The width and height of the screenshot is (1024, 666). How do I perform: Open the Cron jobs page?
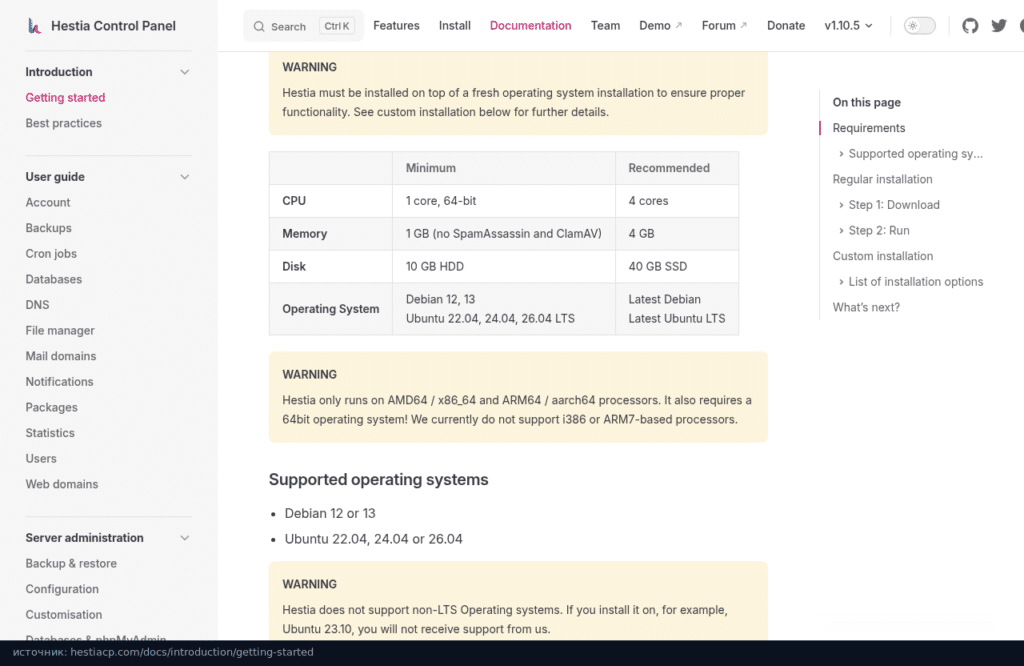click(51, 253)
